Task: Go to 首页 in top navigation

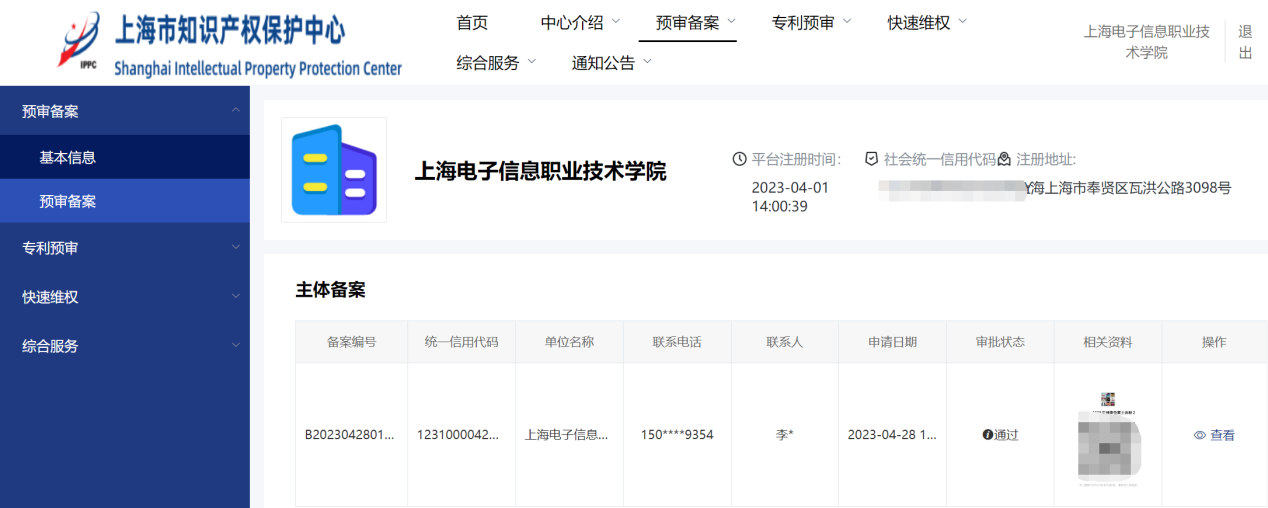Action: [472, 22]
